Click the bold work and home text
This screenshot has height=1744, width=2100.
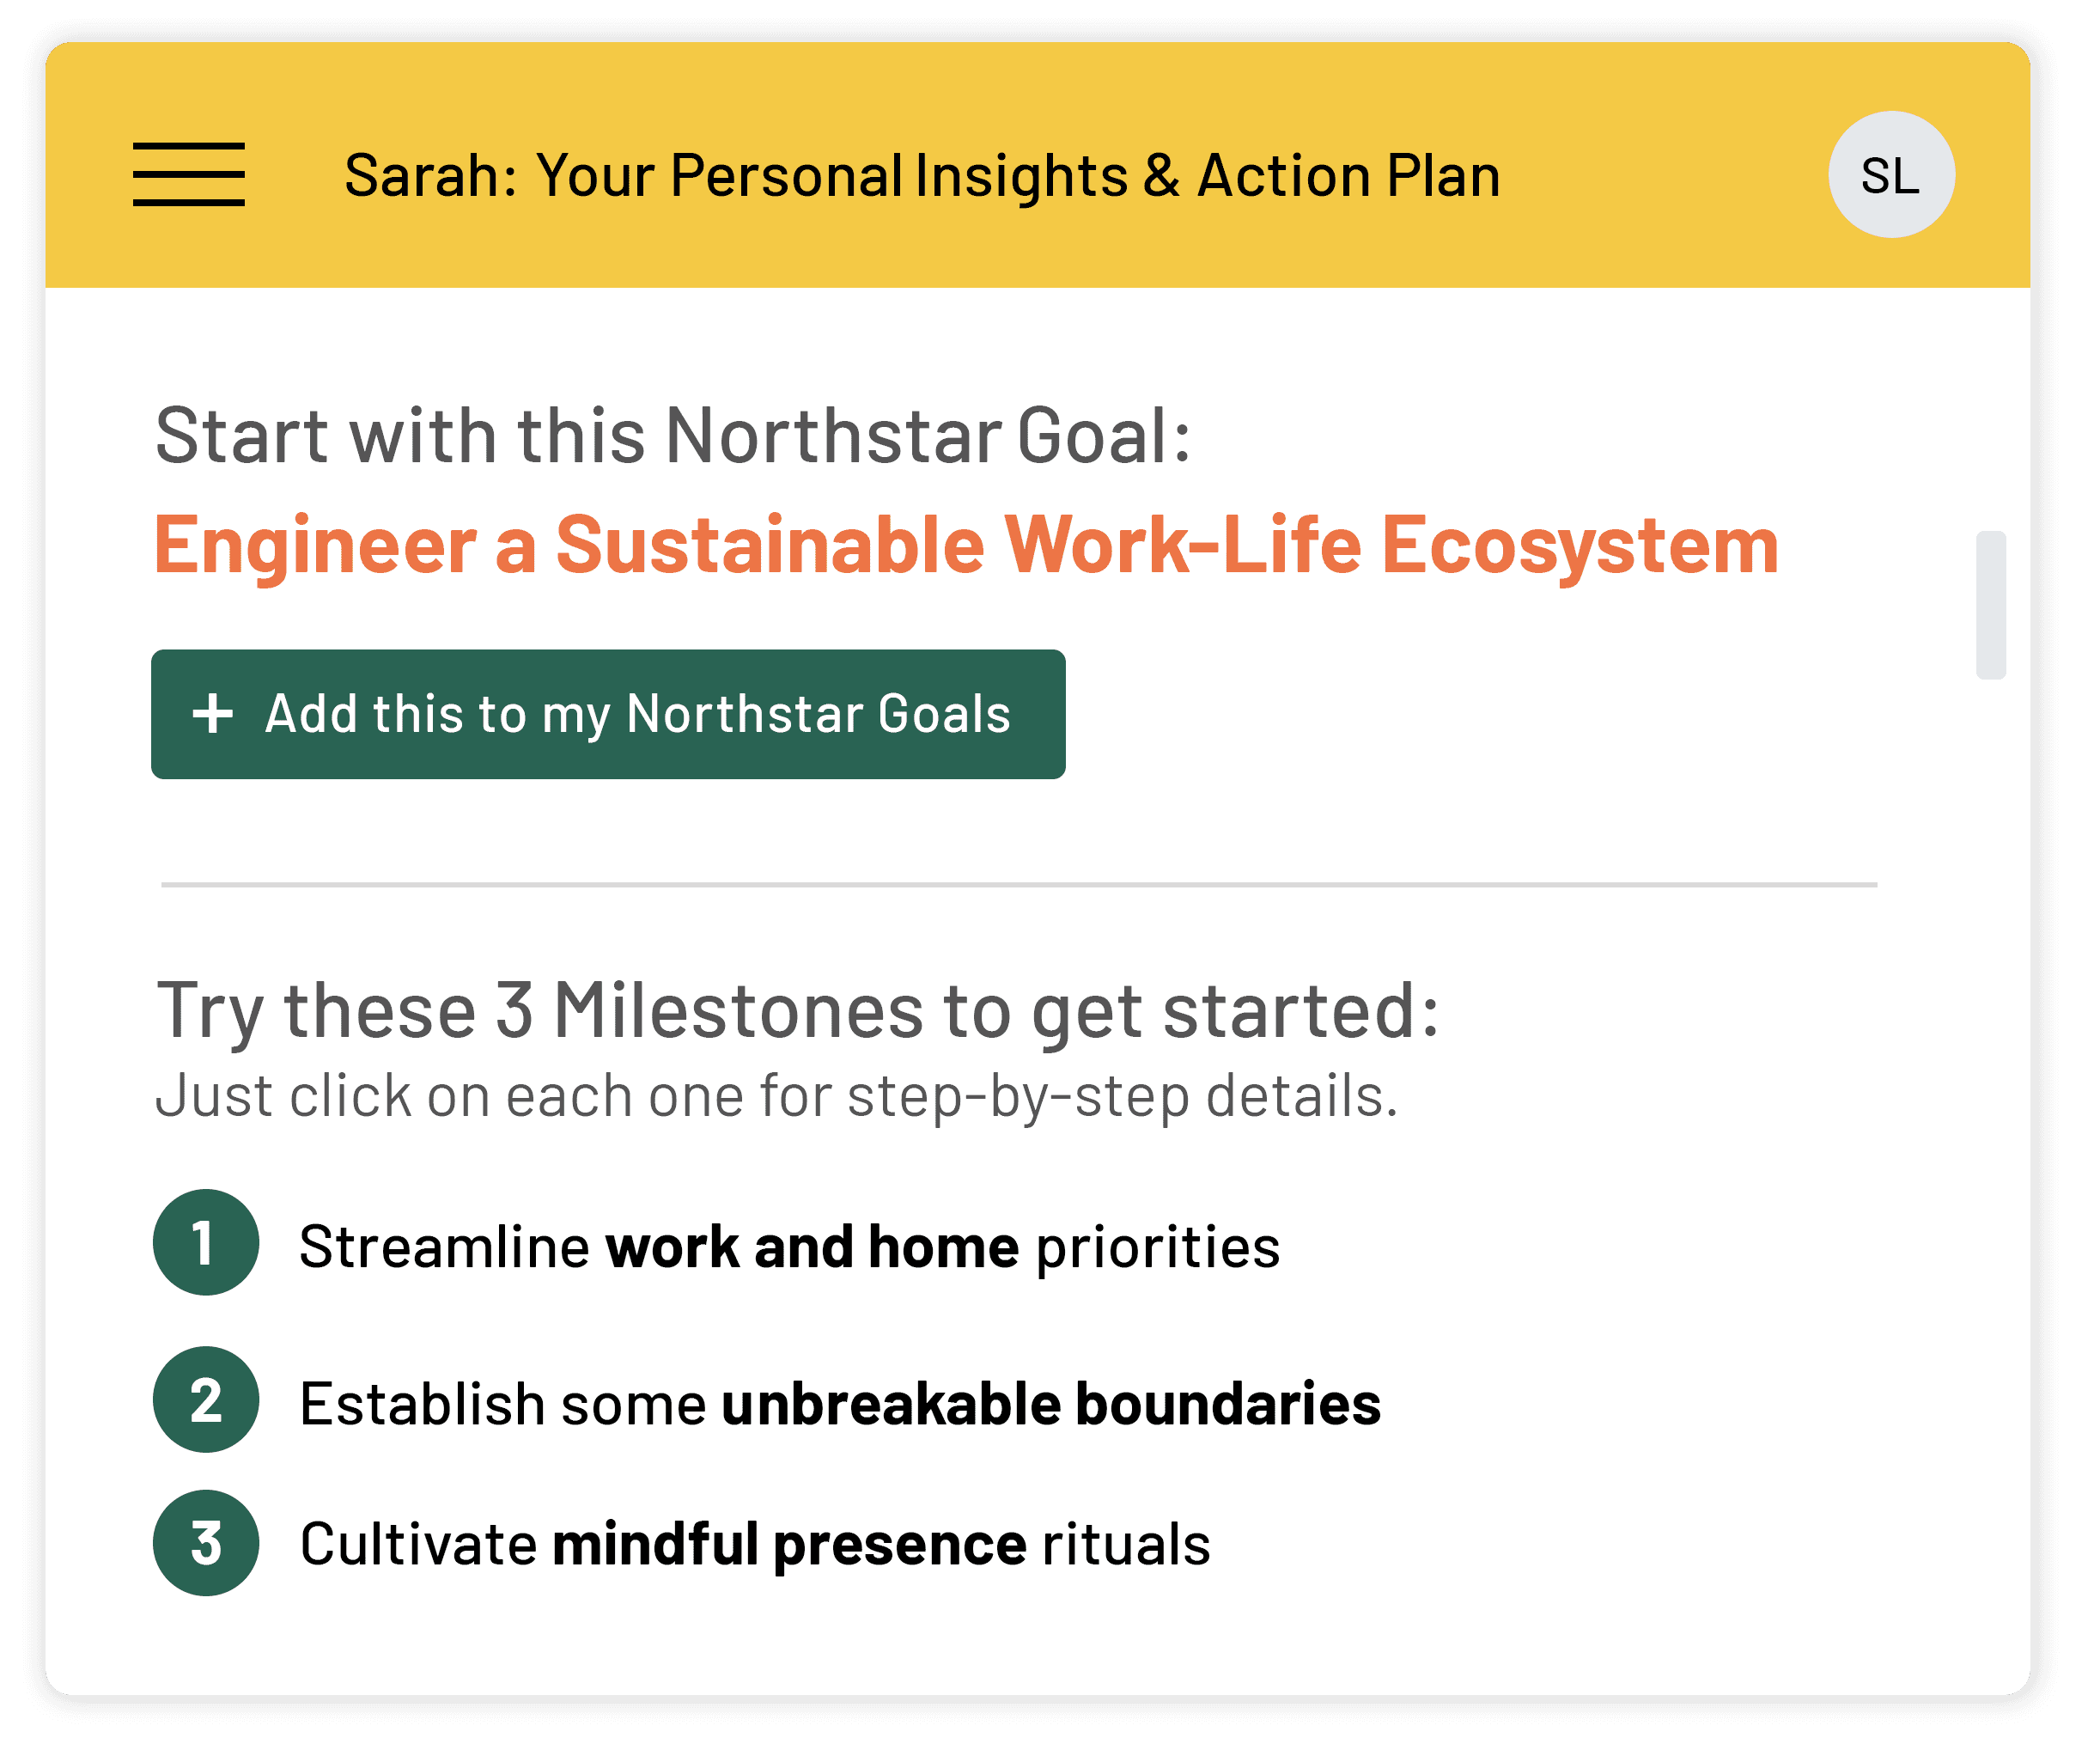812,1247
